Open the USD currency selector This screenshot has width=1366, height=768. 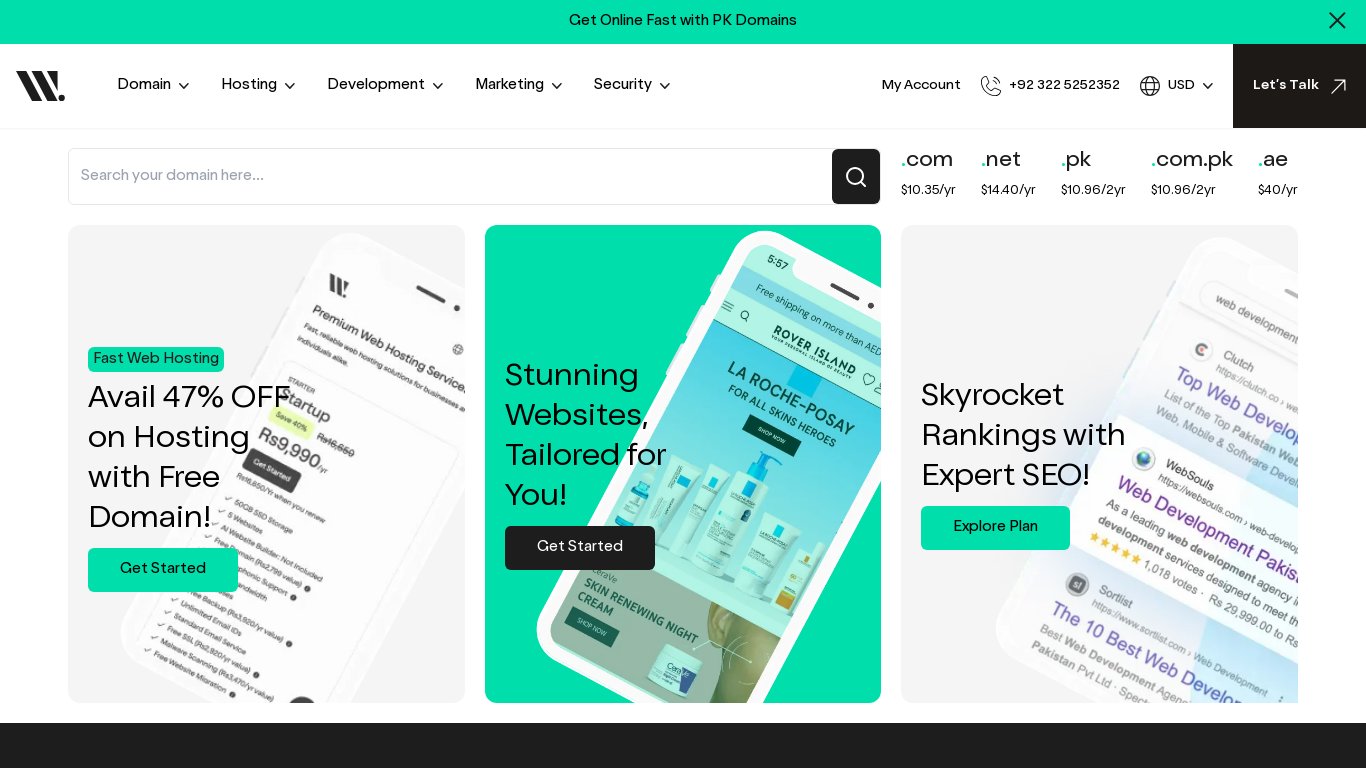click(1190, 85)
